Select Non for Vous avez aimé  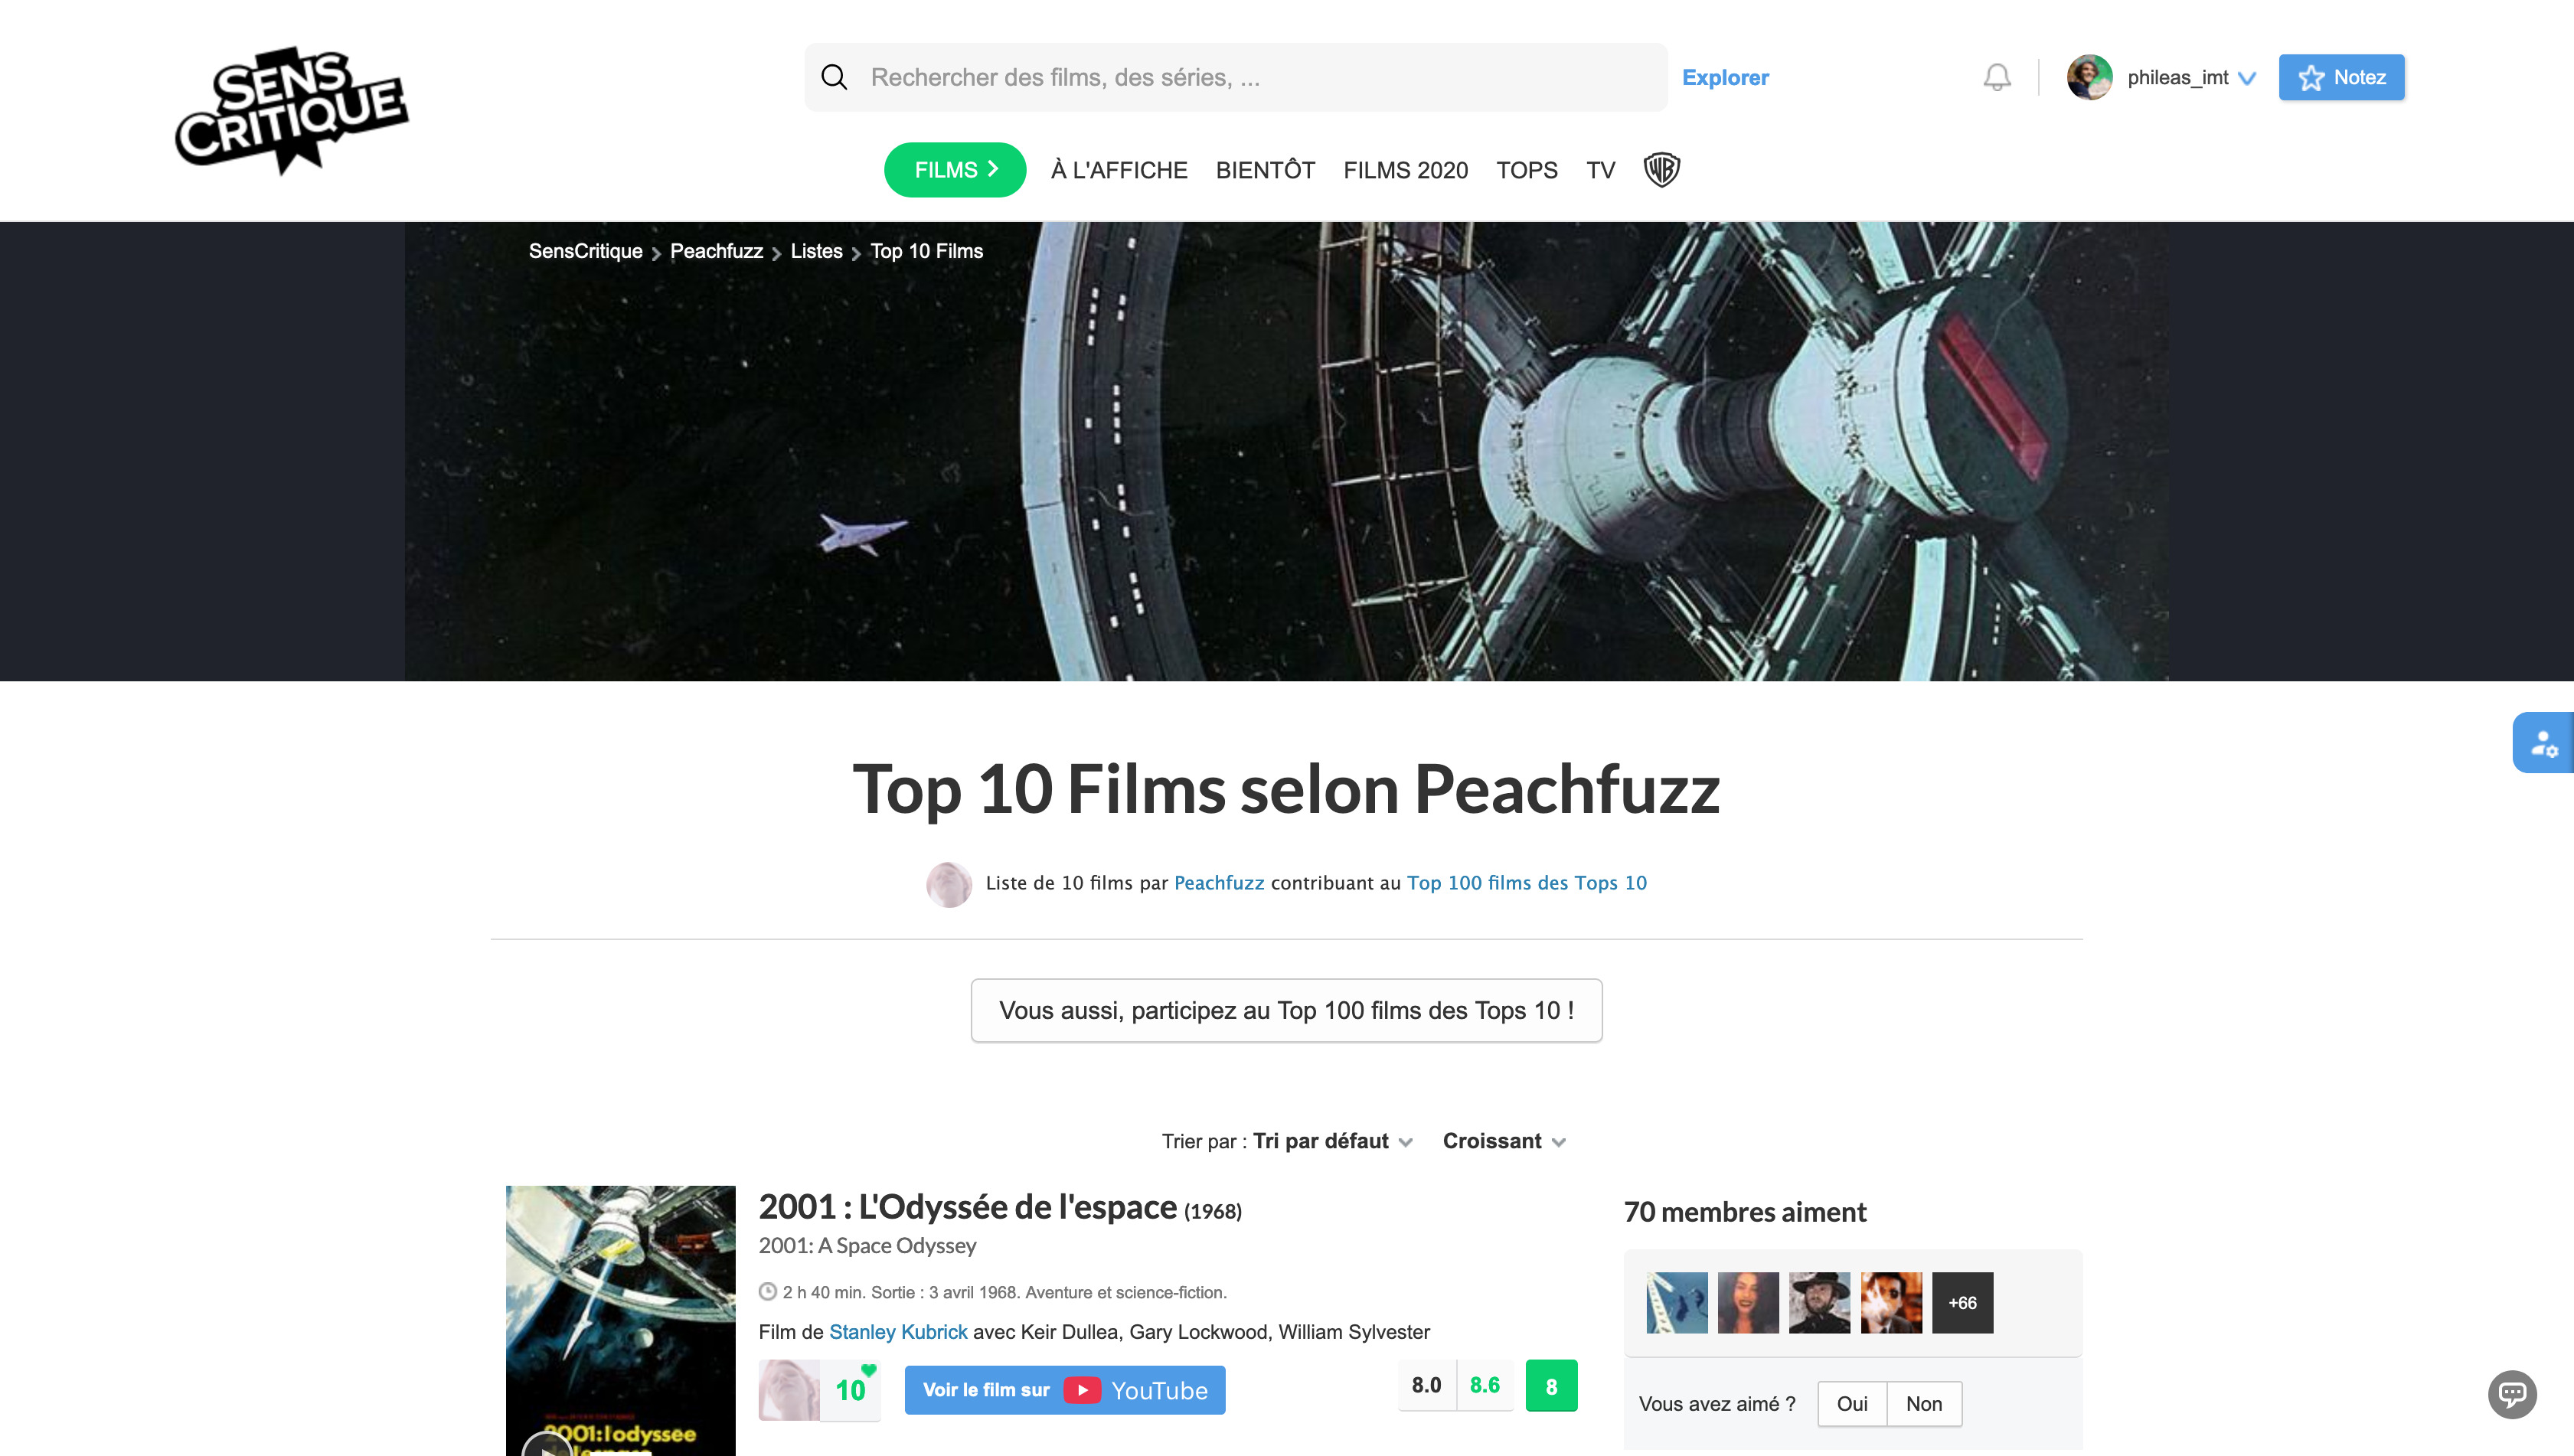click(1923, 1403)
